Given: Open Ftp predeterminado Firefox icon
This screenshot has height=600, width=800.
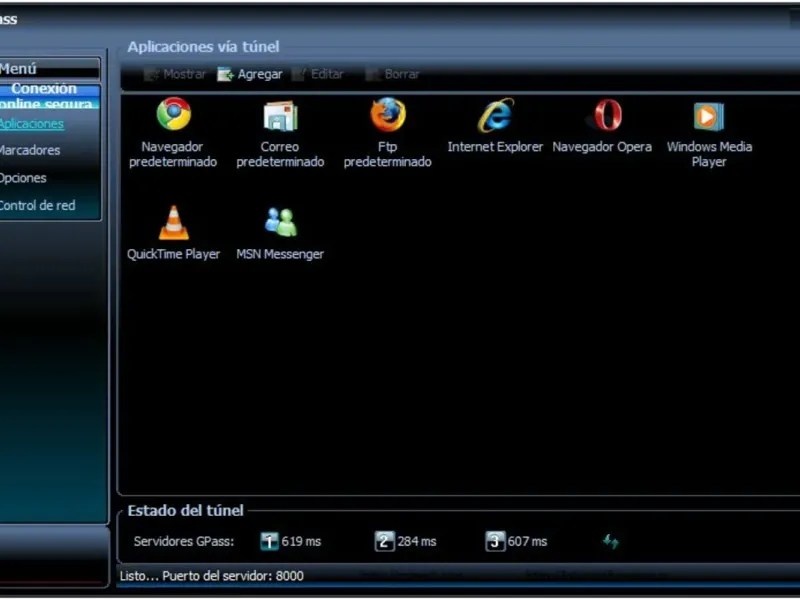Looking at the screenshot, I should 388,115.
